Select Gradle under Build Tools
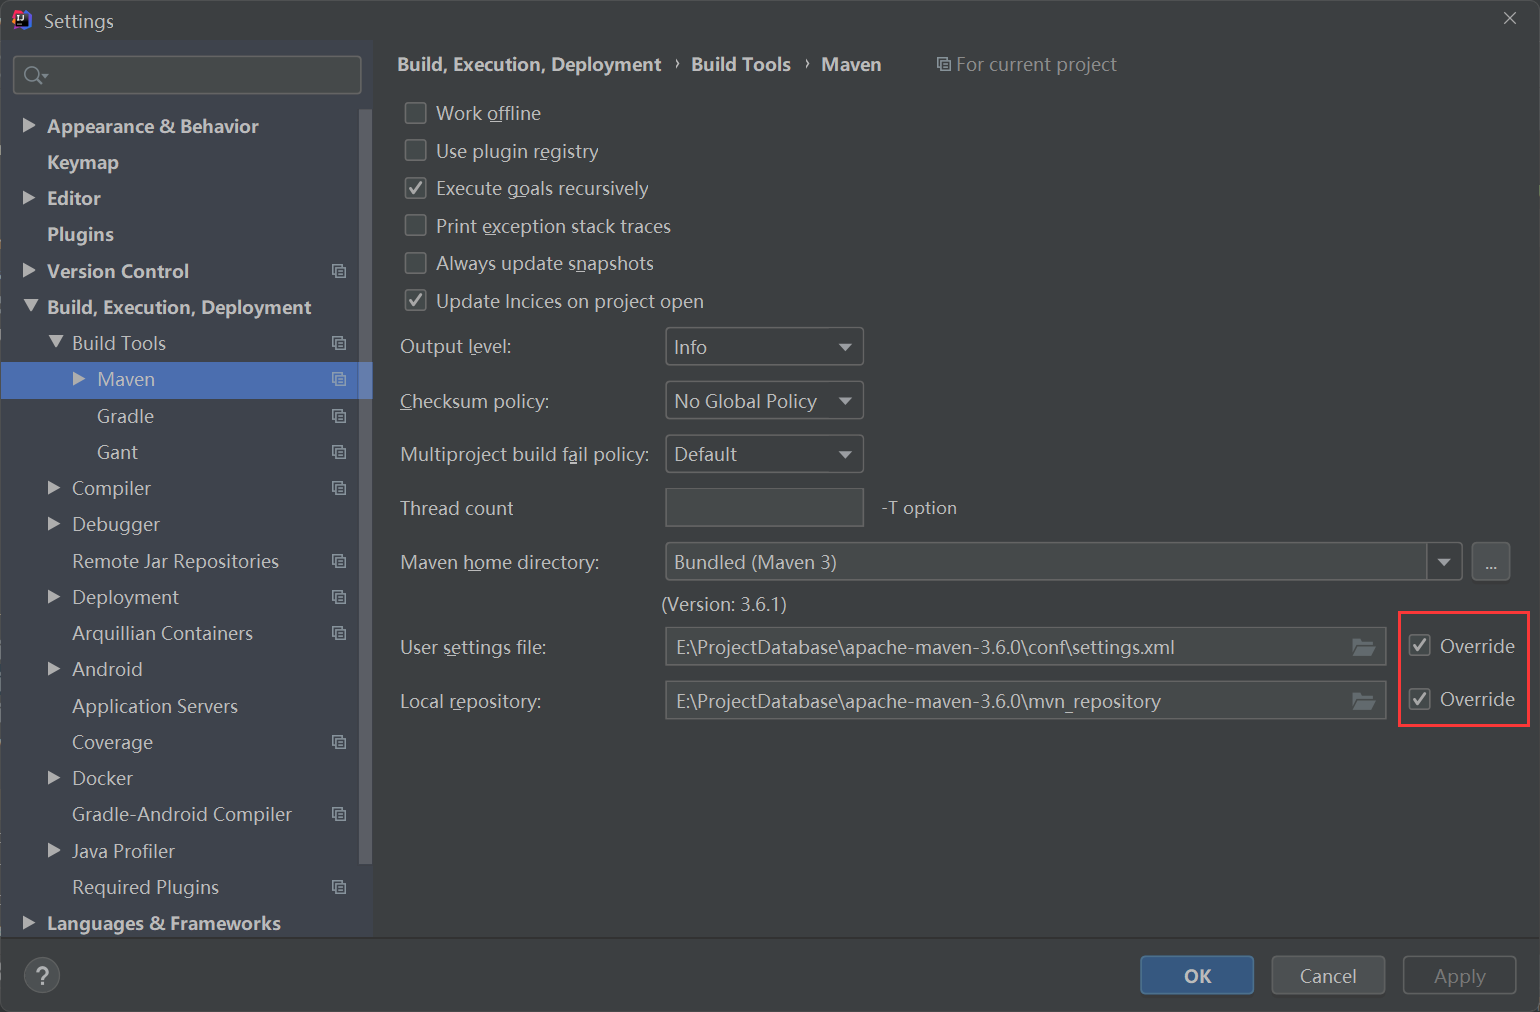The image size is (1540, 1012). pos(125,416)
